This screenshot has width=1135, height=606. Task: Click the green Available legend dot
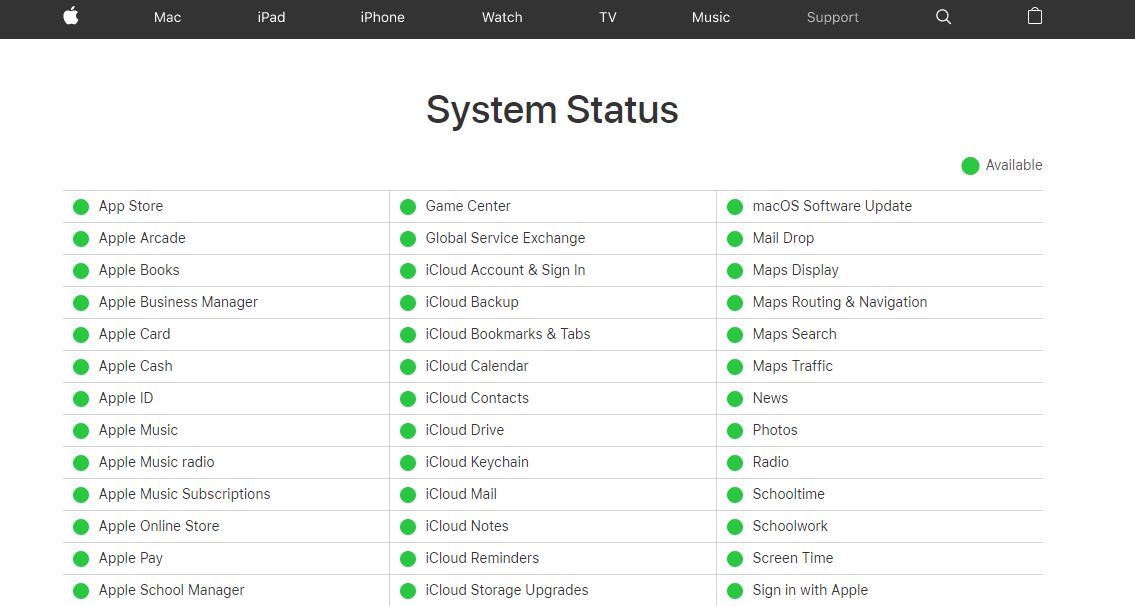(970, 166)
